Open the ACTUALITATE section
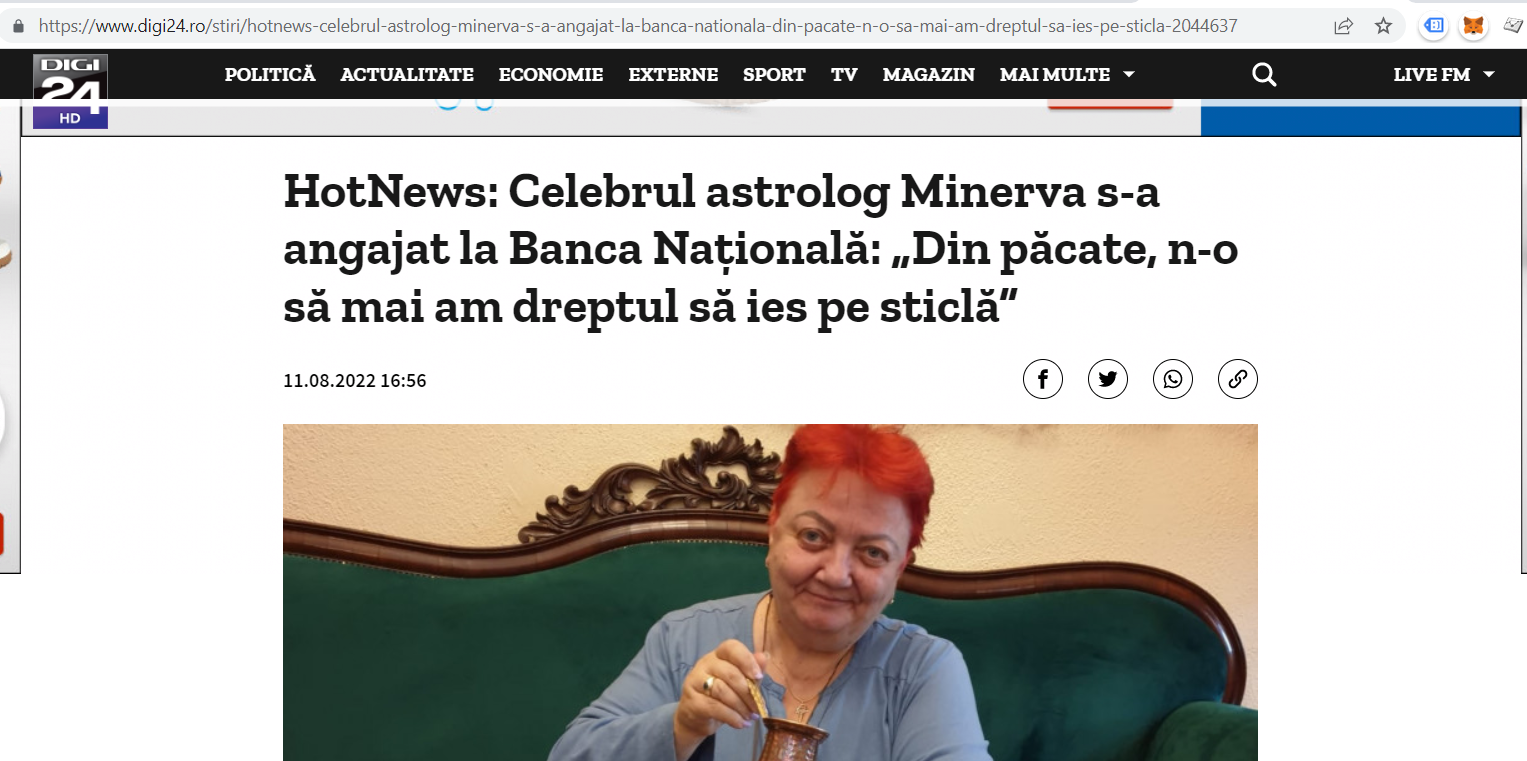Screen dimensions: 1527x761 407,74
